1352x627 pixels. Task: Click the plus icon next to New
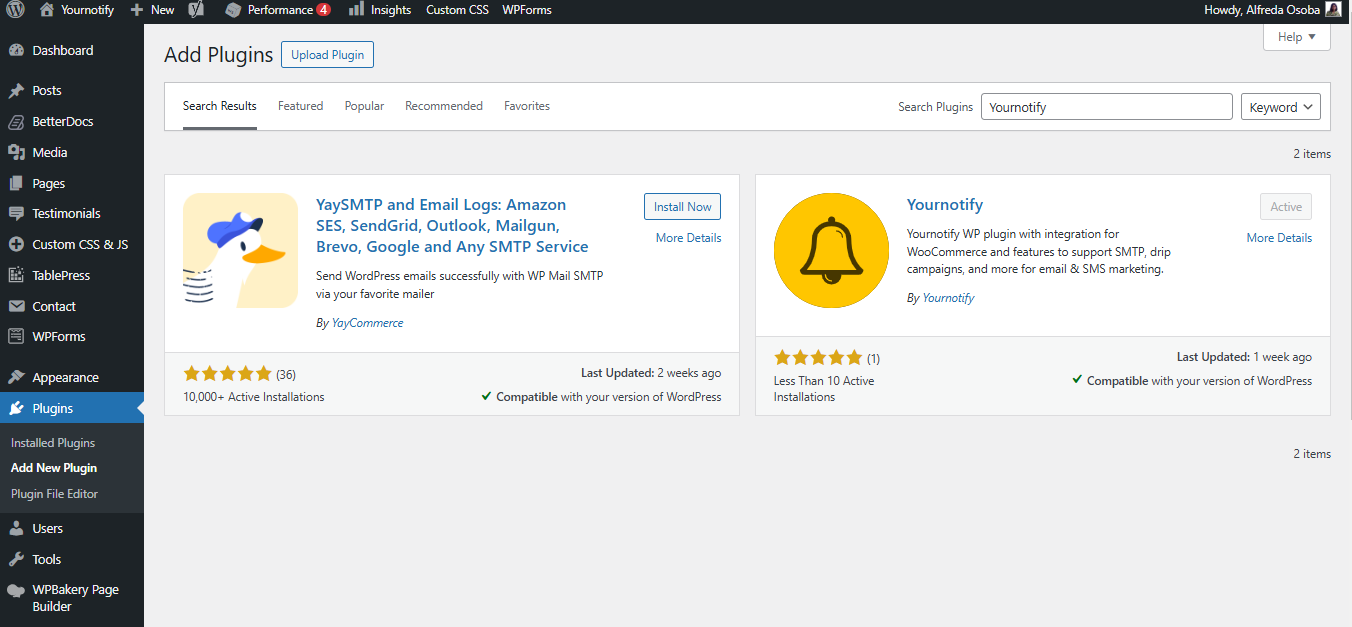pyautogui.click(x=137, y=10)
